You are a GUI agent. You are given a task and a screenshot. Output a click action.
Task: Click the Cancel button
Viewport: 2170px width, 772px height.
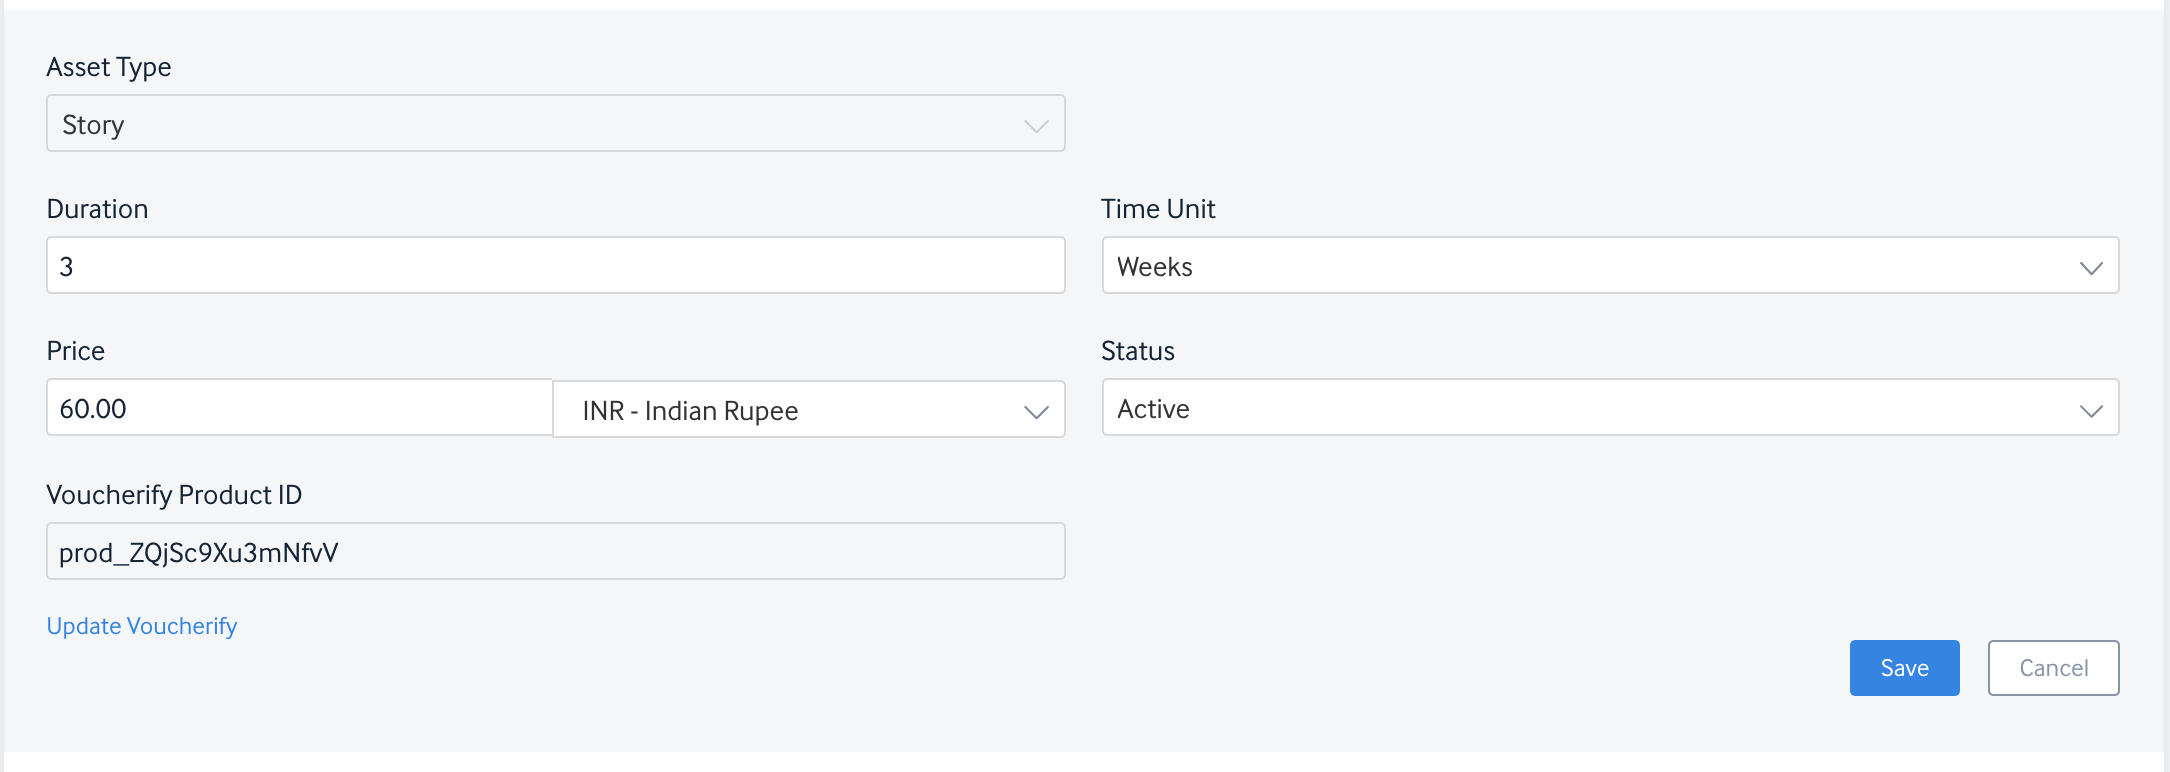pyautogui.click(x=2053, y=668)
